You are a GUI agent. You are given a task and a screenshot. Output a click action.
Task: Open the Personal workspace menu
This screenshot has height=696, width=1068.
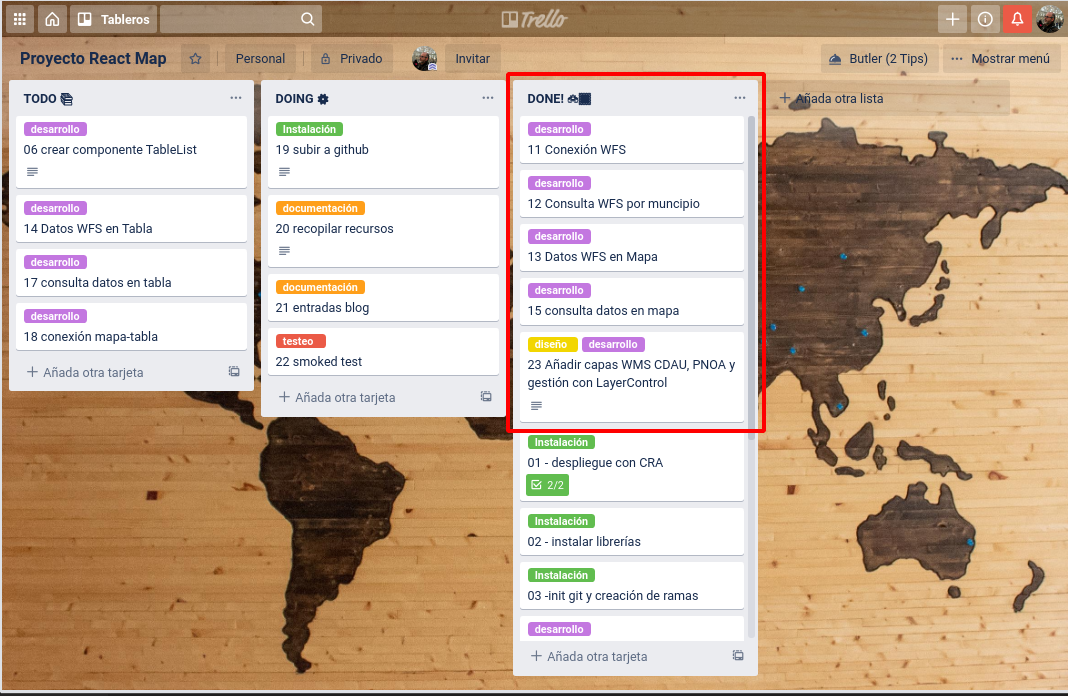tap(260, 58)
